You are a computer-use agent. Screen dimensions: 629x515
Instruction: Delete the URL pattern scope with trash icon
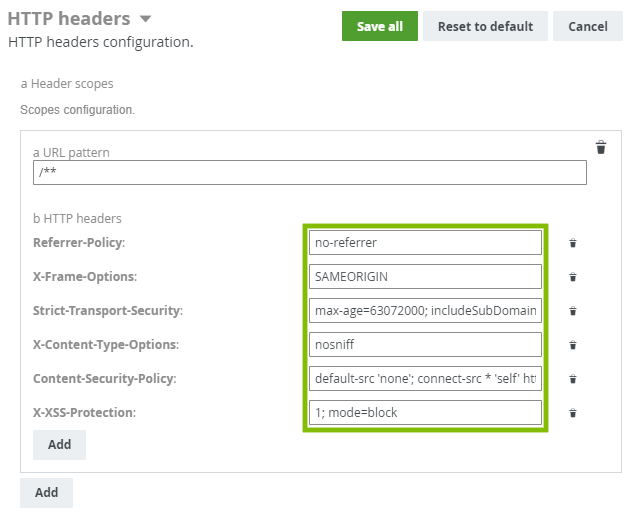(x=601, y=148)
